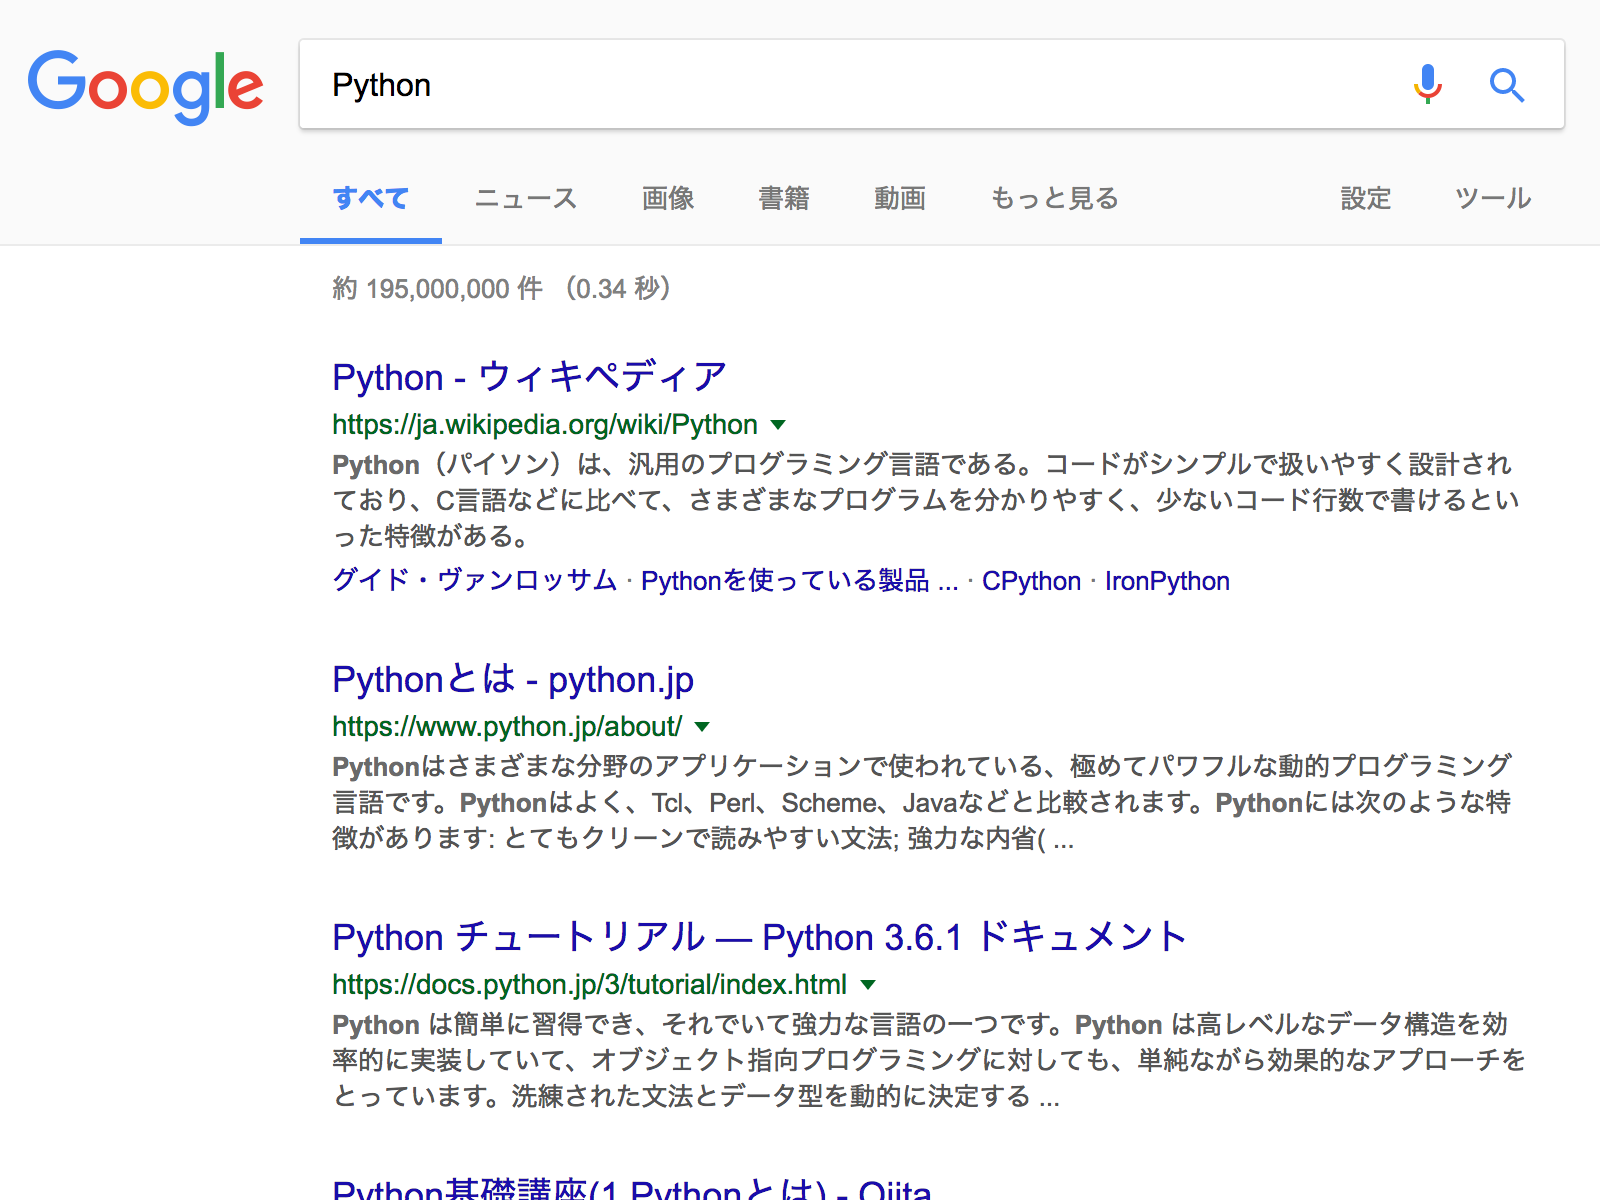Click the 約 195,000,000 件 result count

pos(437,289)
